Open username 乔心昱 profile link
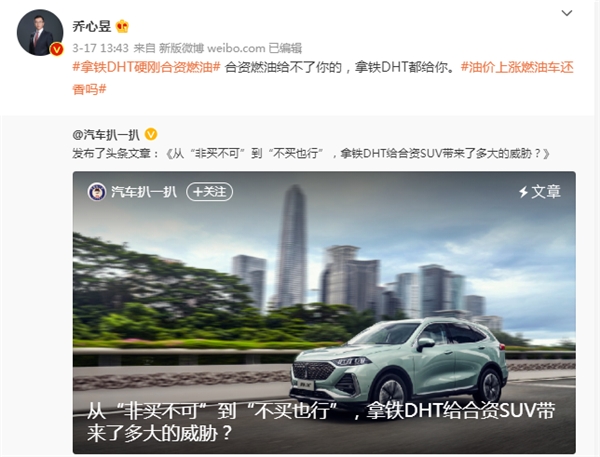The width and height of the screenshot is (600, 457). tap(92, 26)
